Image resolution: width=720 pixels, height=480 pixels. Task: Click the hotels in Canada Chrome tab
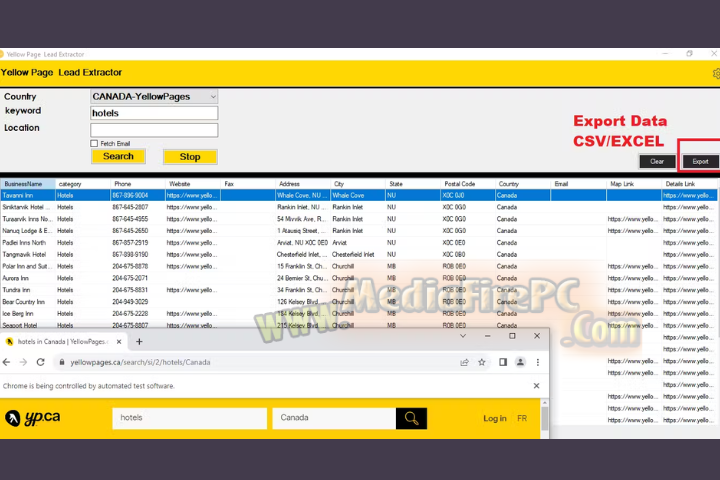click(x=62, y=342)
